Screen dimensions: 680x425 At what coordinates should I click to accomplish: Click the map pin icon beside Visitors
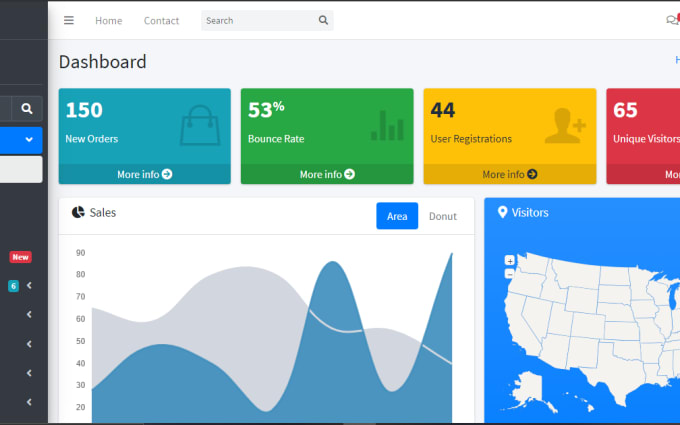(502, 212)
